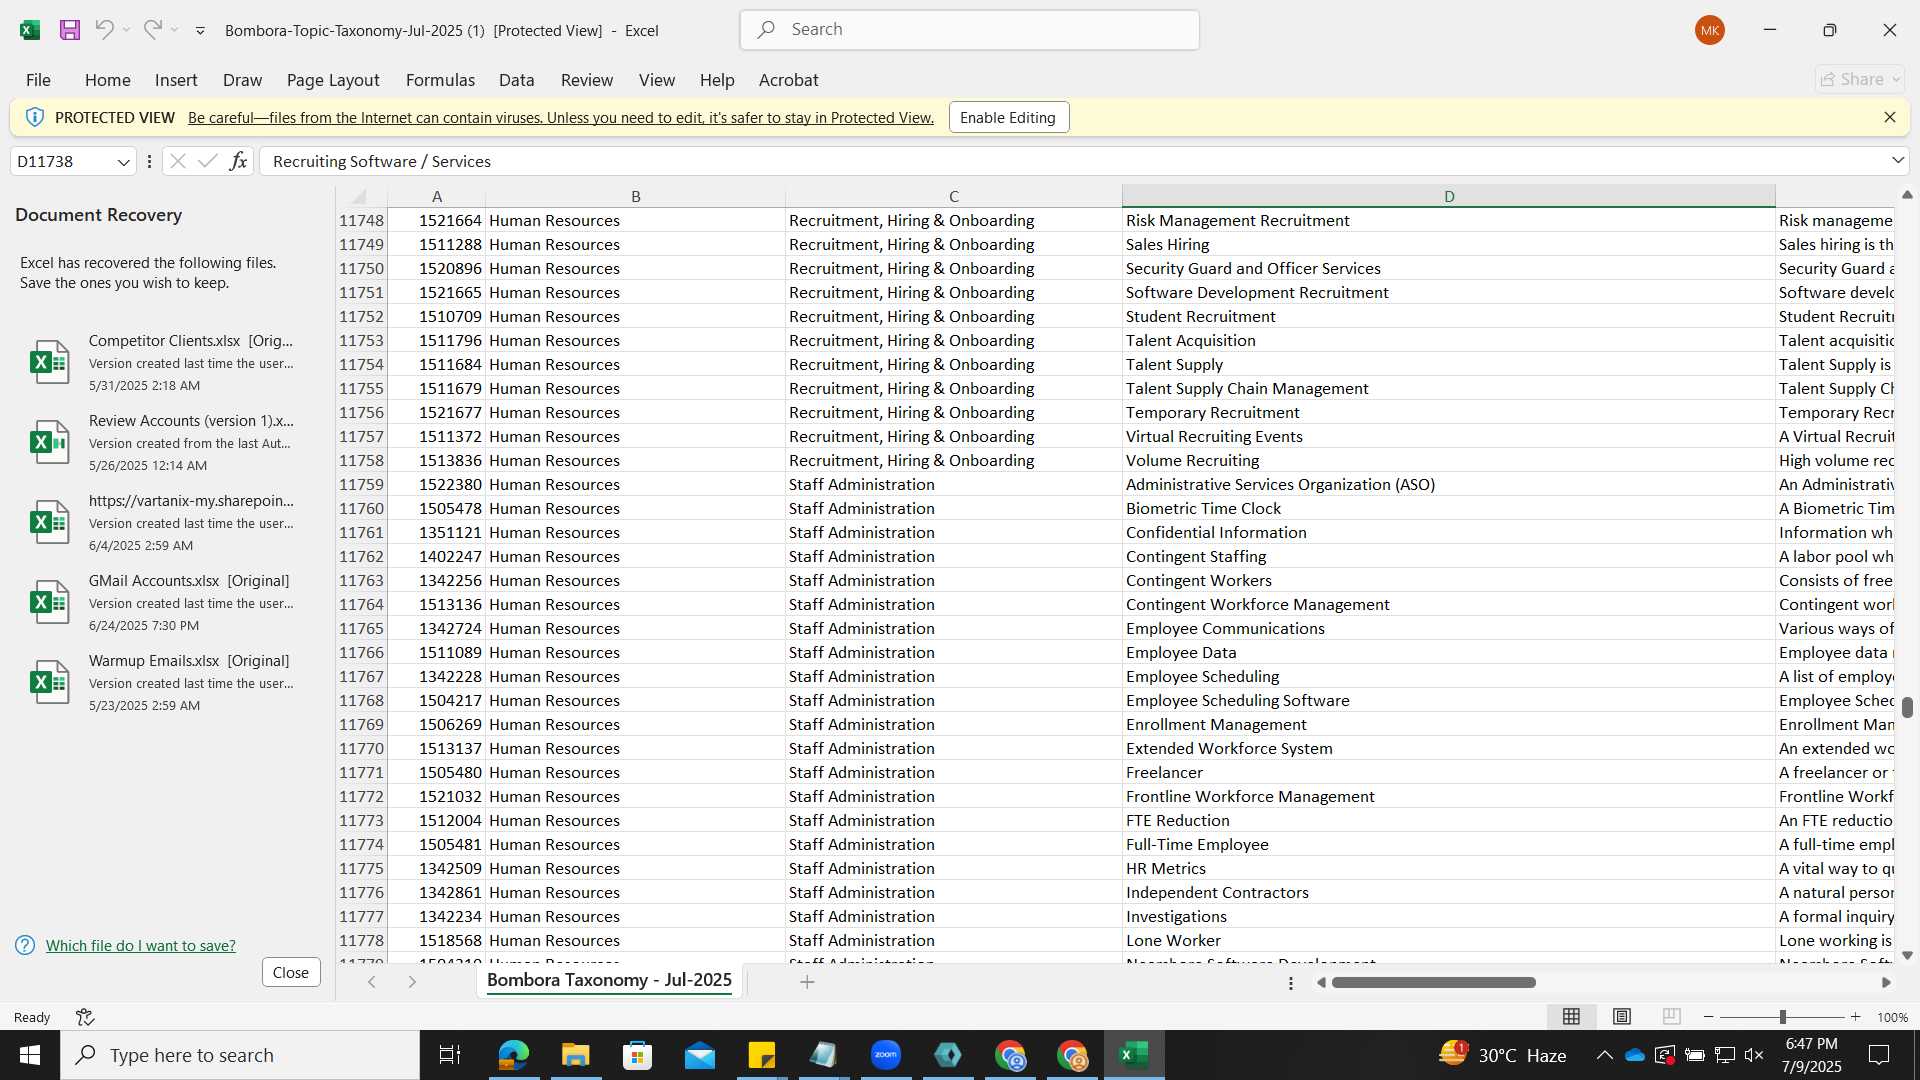
Task: Click the Protected View shield info icon
Action: tap(34, 117)
